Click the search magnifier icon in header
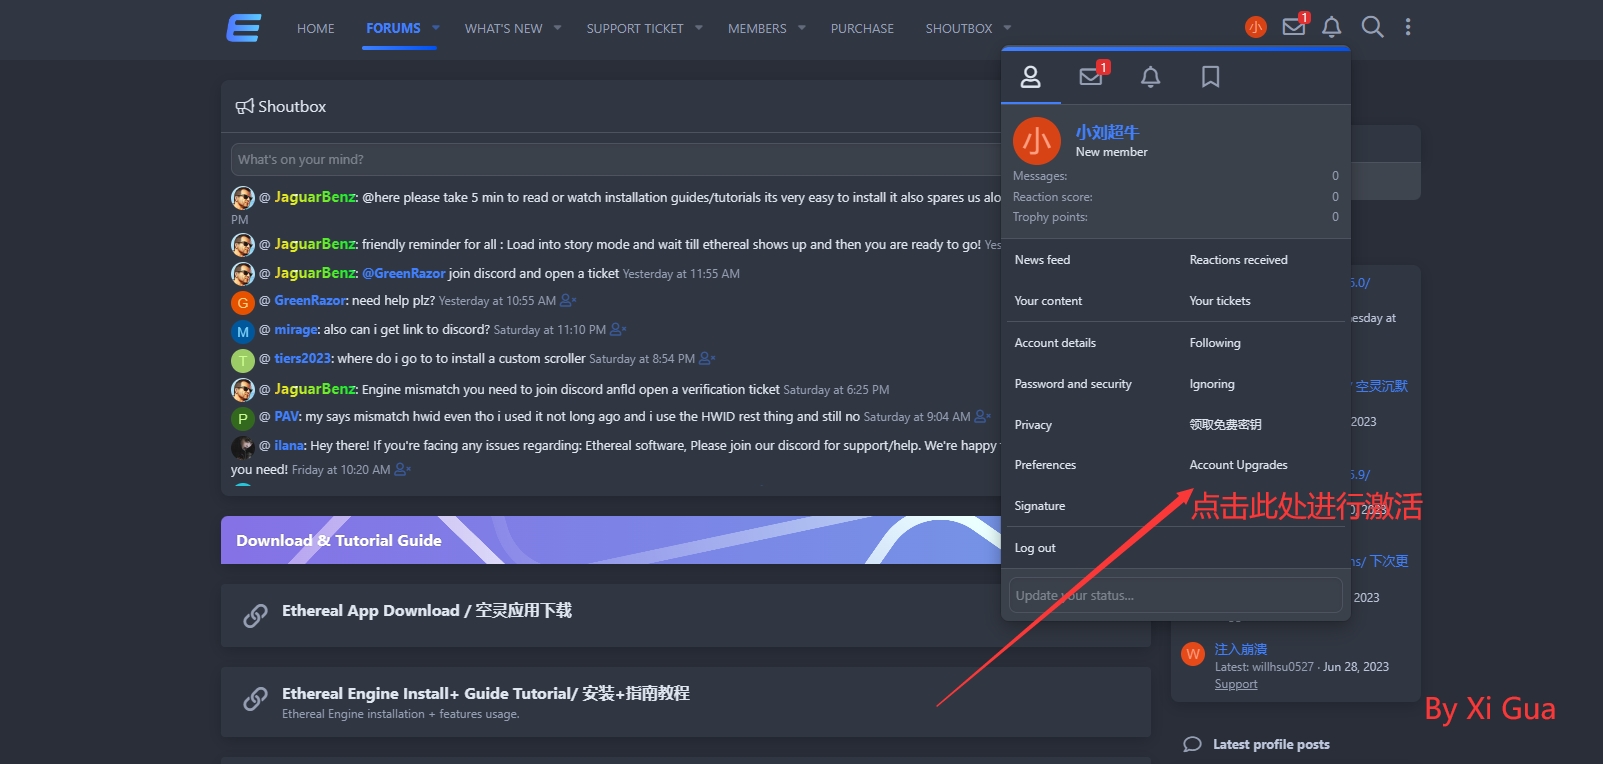Screen dimensions: 1603x764 pos(1372,27)
